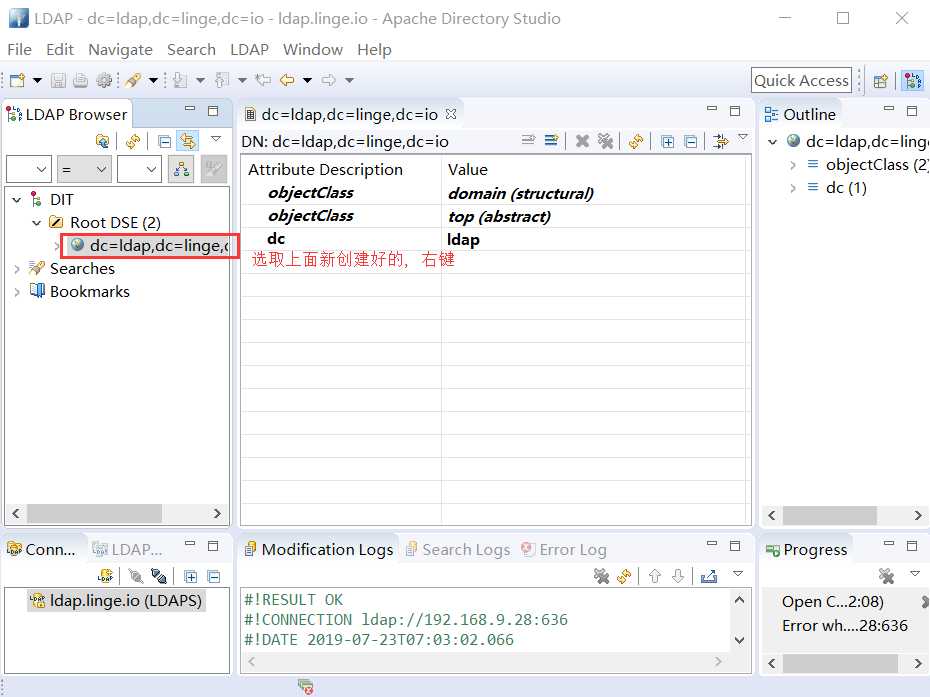Image resolution: width=930 pixels, height=697 pixels.
Task: Open the File menu
Action: (20, 50)
